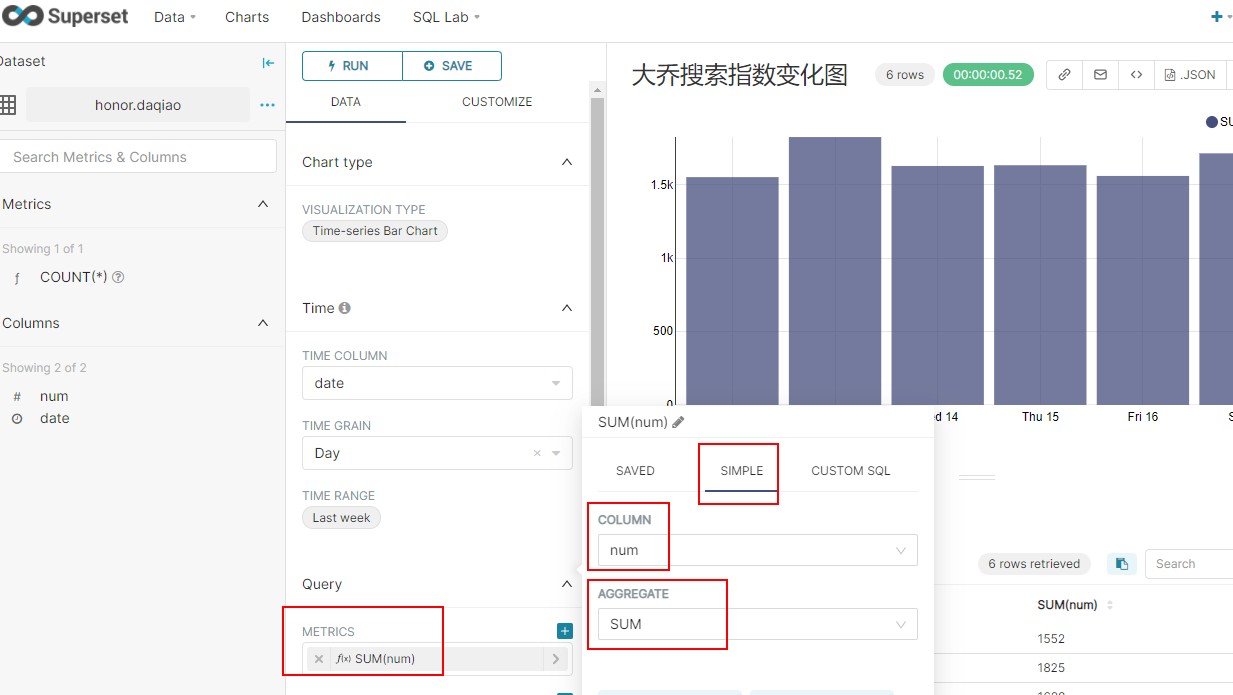This screenshot has height=695, width=1233.
Task: Remove the SUM(num) metric
Action: (318, 658)
